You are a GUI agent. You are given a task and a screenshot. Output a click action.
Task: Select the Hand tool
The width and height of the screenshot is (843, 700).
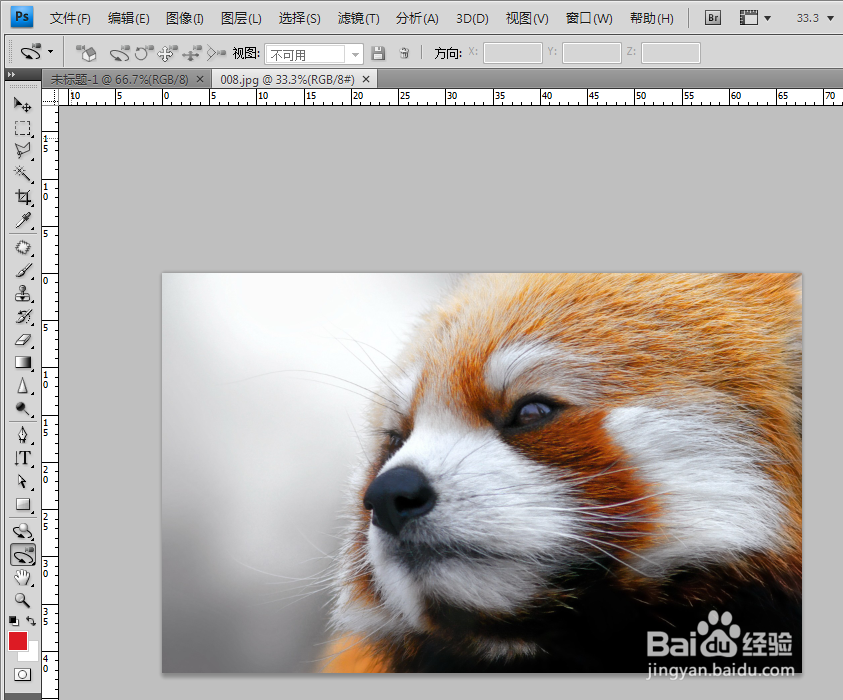[23, 578]
